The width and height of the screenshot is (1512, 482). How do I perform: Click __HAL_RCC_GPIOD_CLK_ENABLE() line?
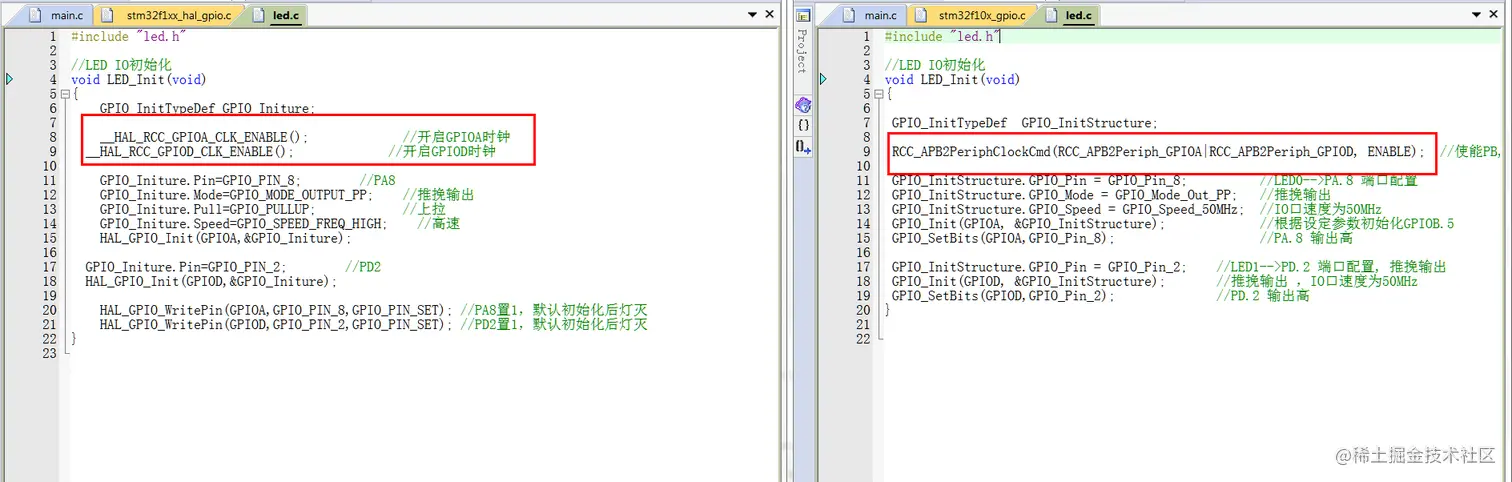[190, 152]
